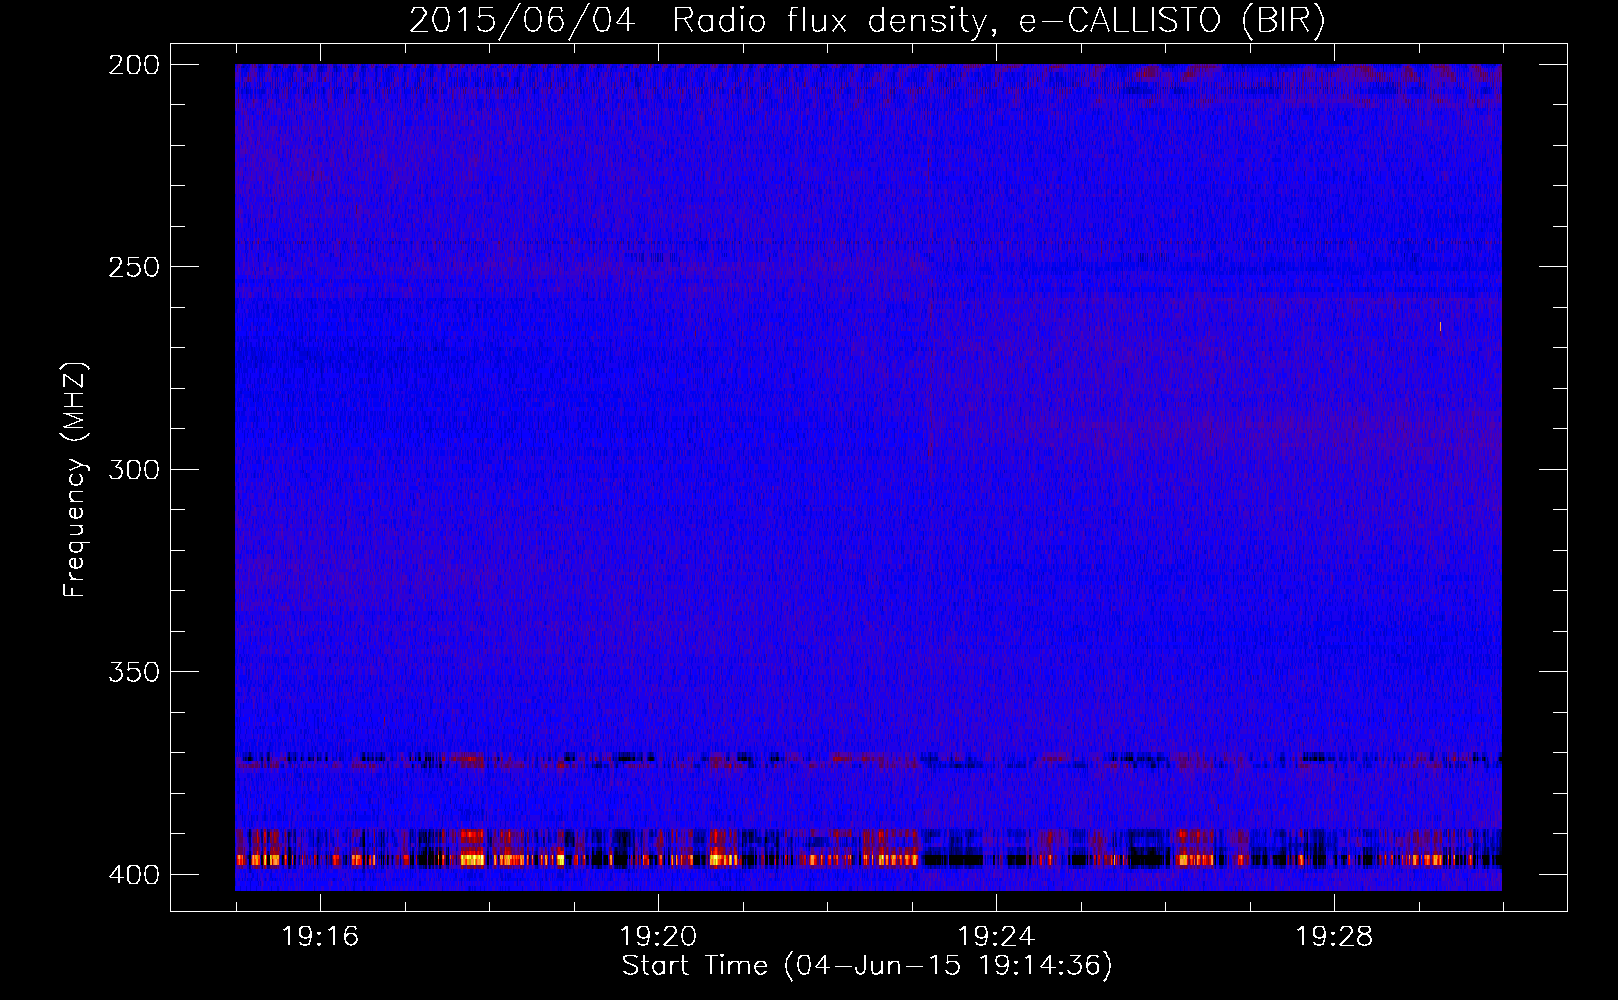
Task: Click the 19:28 time tick label
Action: [1334, 936]
